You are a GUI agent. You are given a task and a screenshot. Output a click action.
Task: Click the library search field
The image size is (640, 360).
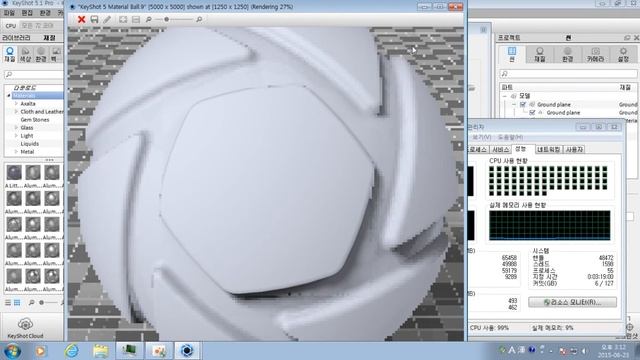pyautogui.click(x=33, y=75)
